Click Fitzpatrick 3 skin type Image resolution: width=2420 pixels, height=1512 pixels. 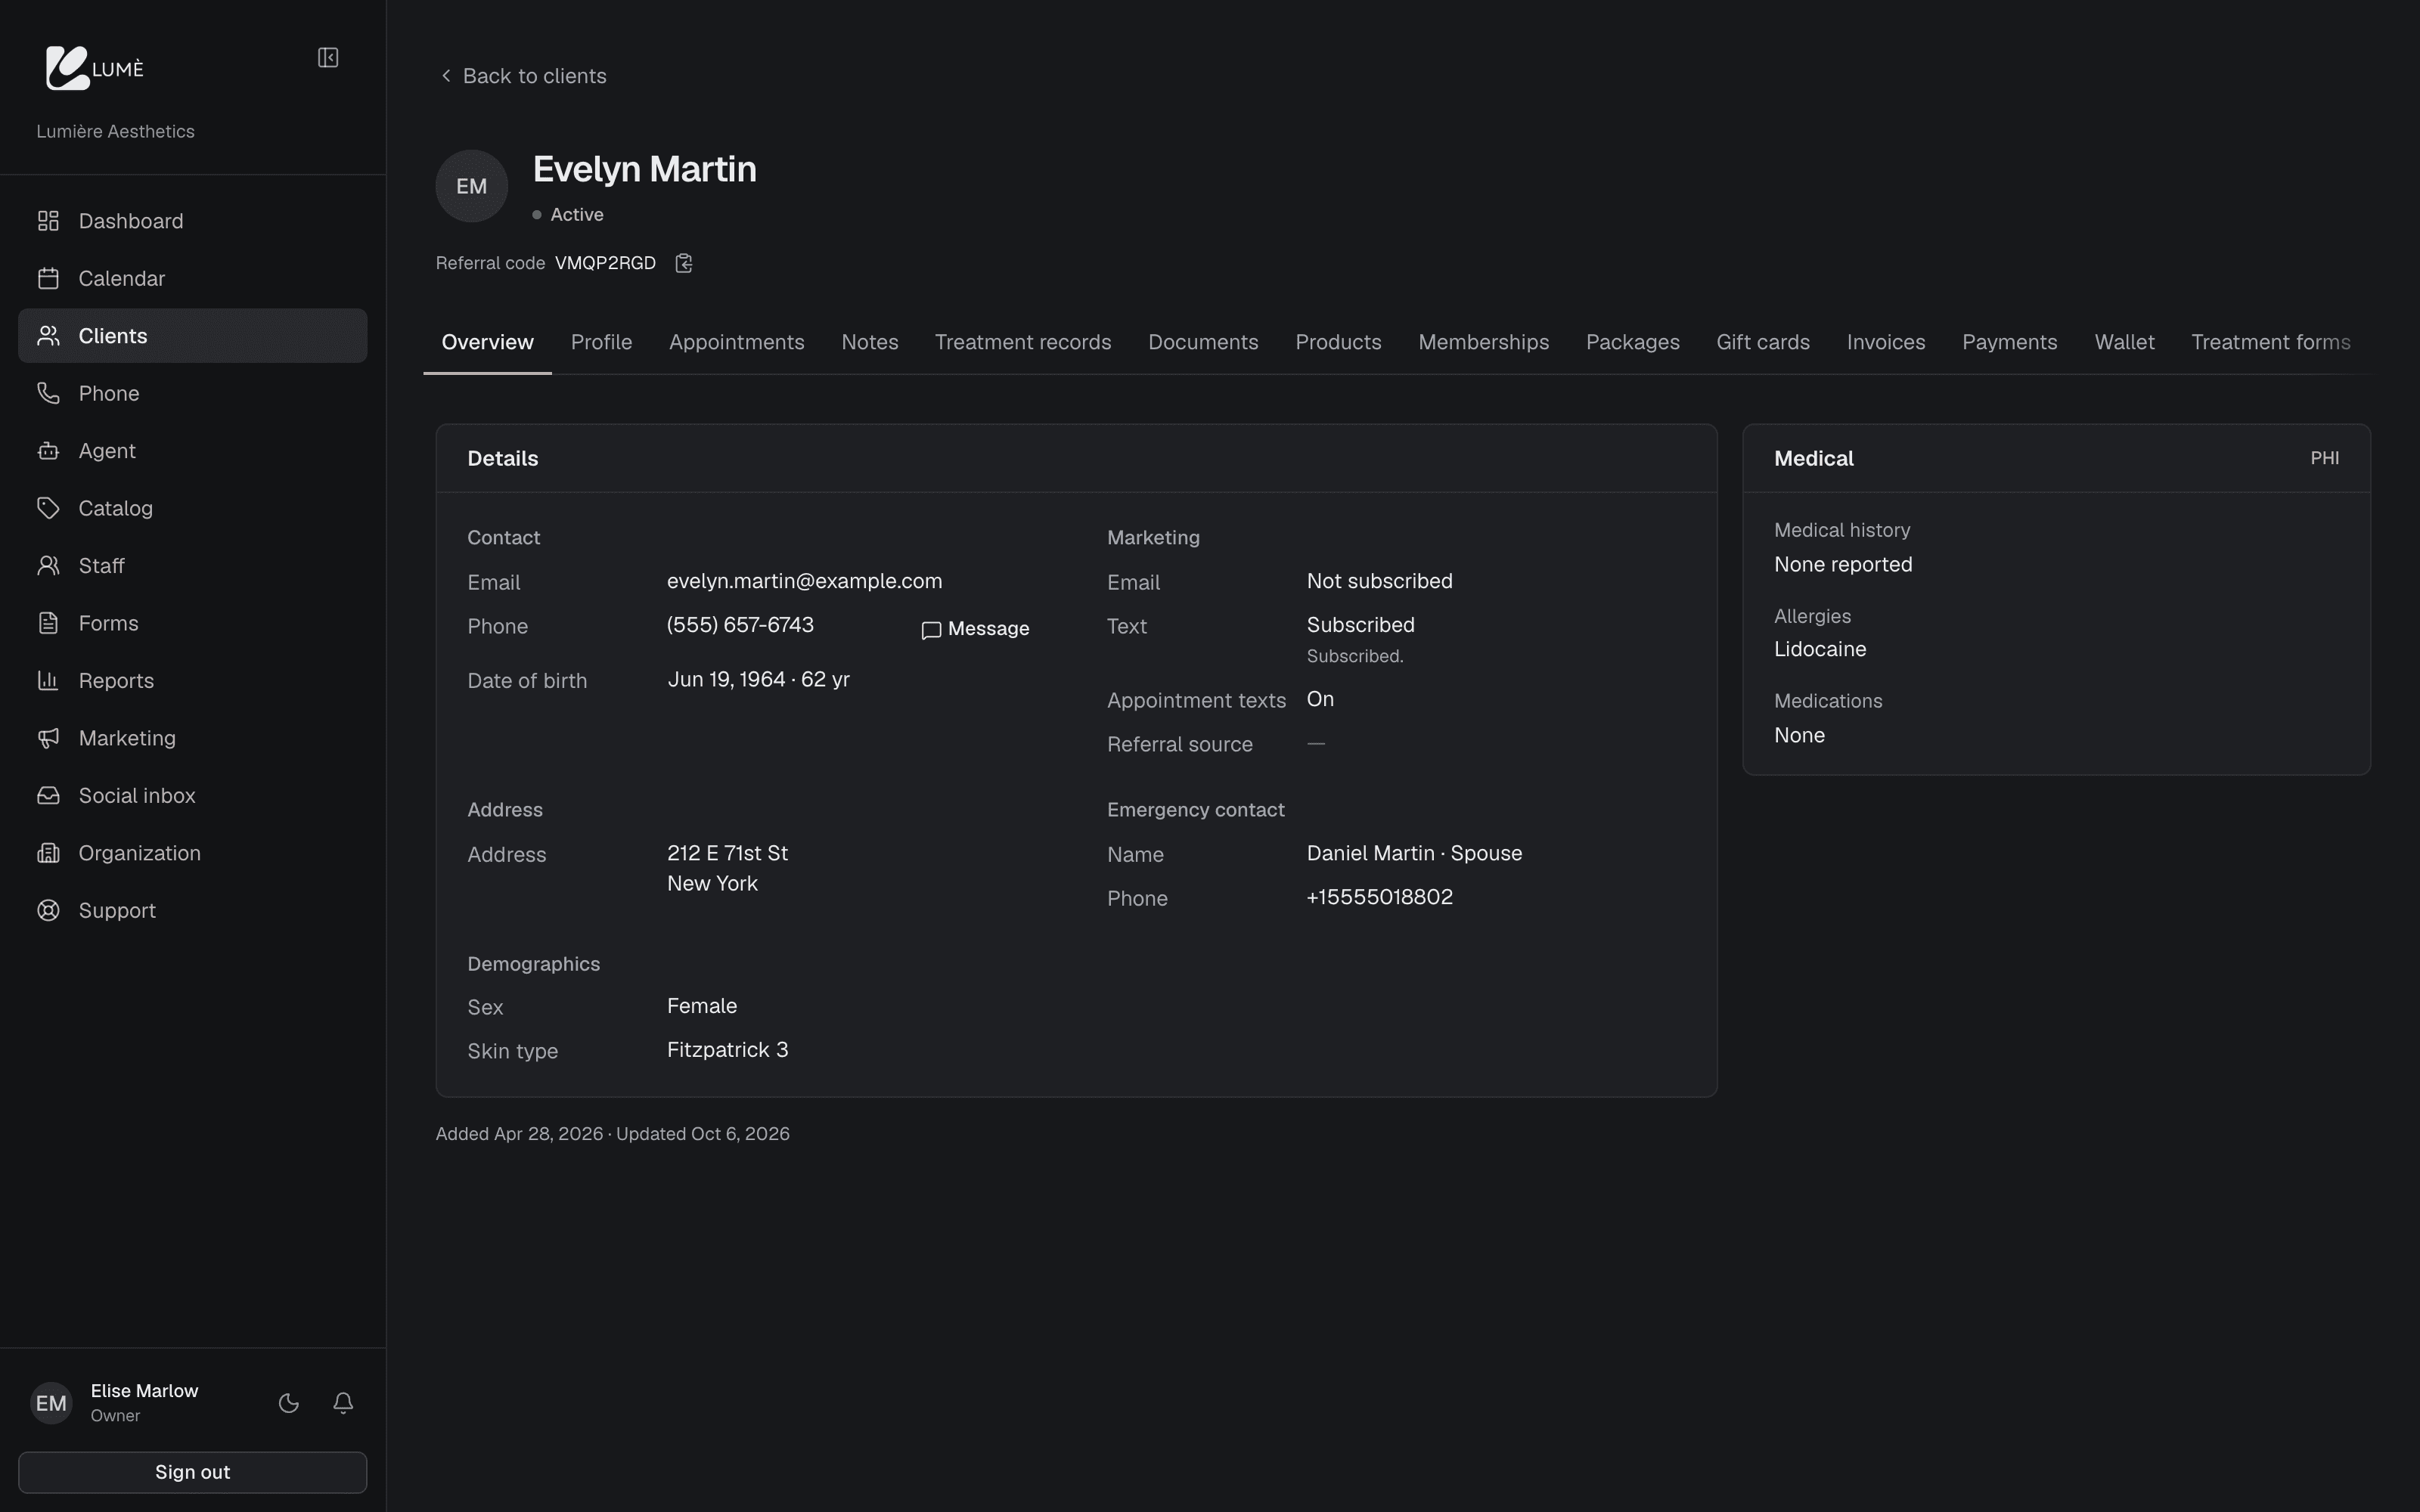pyautogui.click(x=727, y=1050)
